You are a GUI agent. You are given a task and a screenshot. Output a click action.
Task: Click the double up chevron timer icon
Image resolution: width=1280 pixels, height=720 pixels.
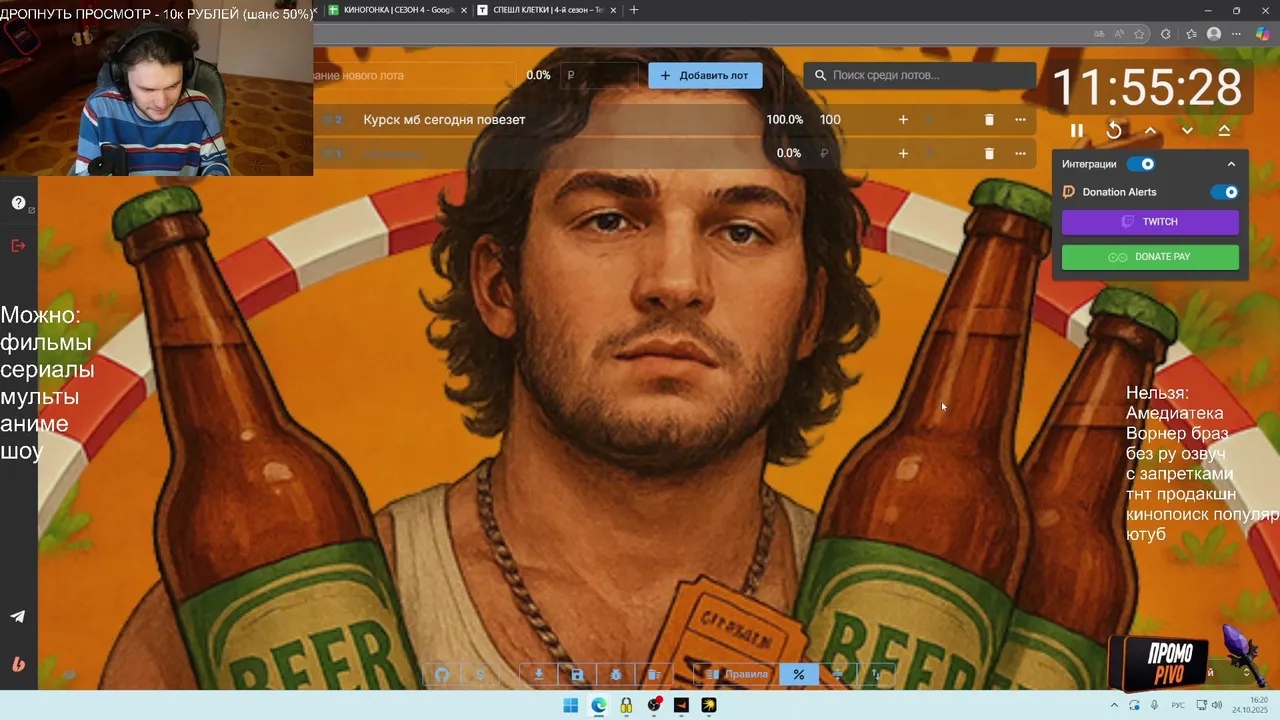click(x=1224, y=130)
